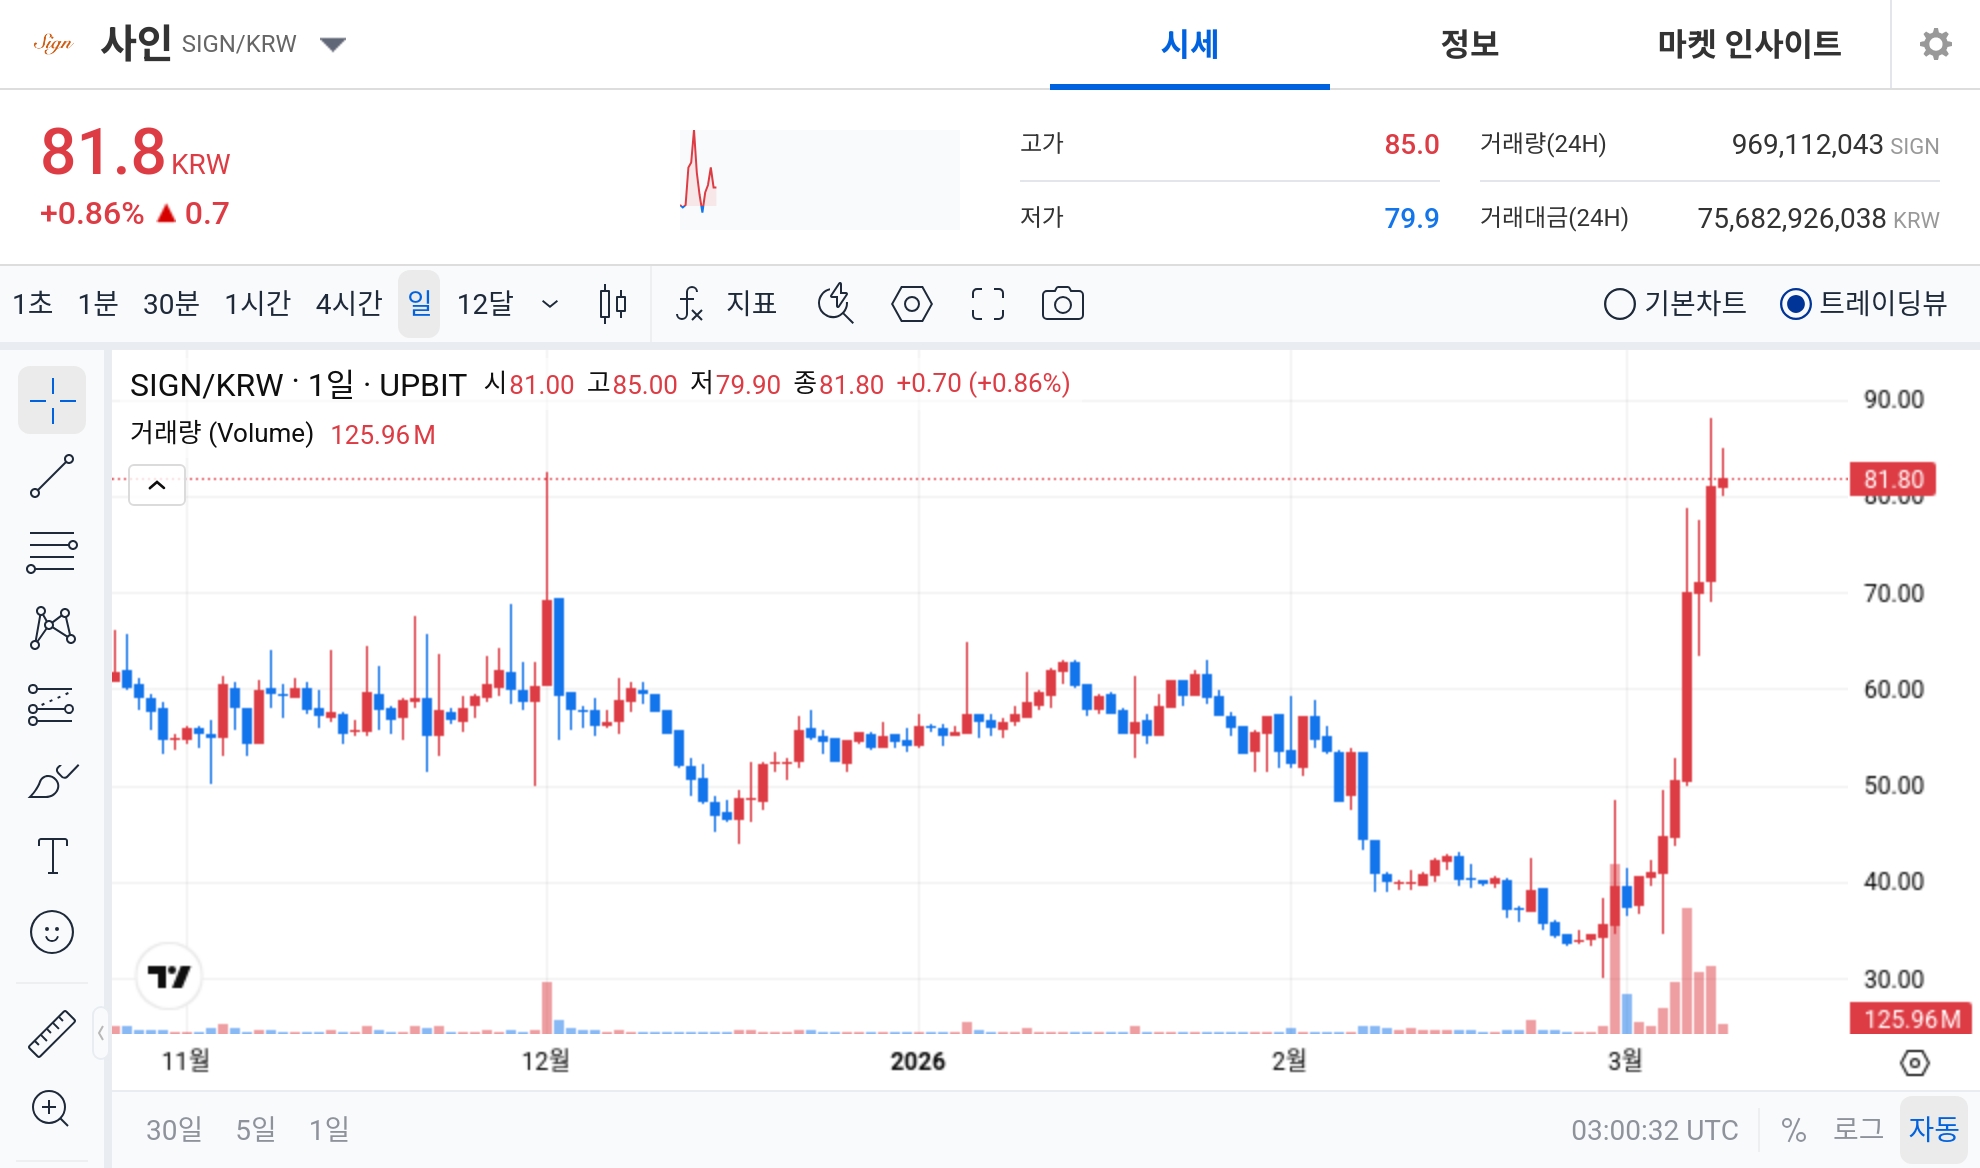1980x1168 pixels.
Task: Select the crosshair cursor tool
Action: tap(52, 400)
